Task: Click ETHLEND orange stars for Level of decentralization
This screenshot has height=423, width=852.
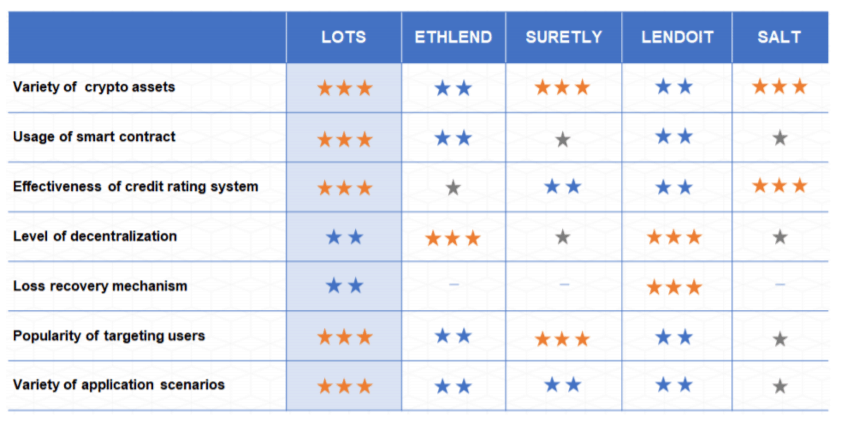Action: (453, 238)
